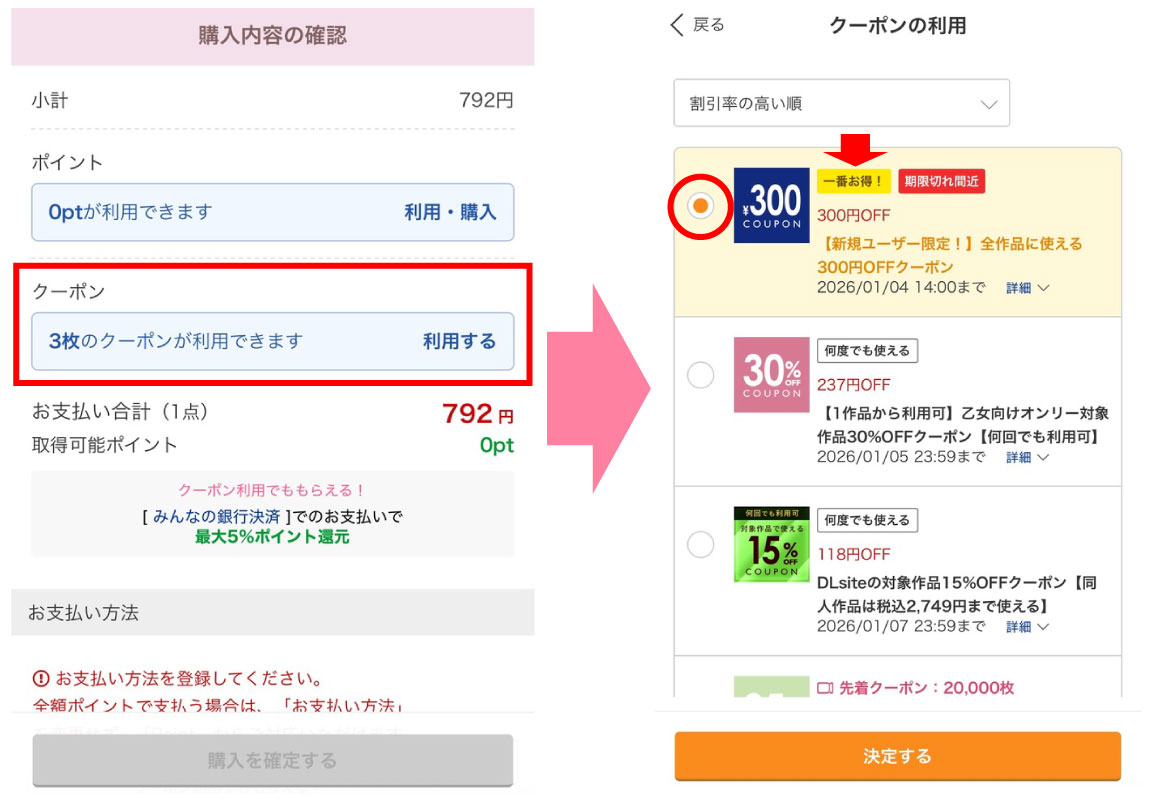Click the 300 yen coupon image
Screen dimensions: 1150x800
pos(771,205)
